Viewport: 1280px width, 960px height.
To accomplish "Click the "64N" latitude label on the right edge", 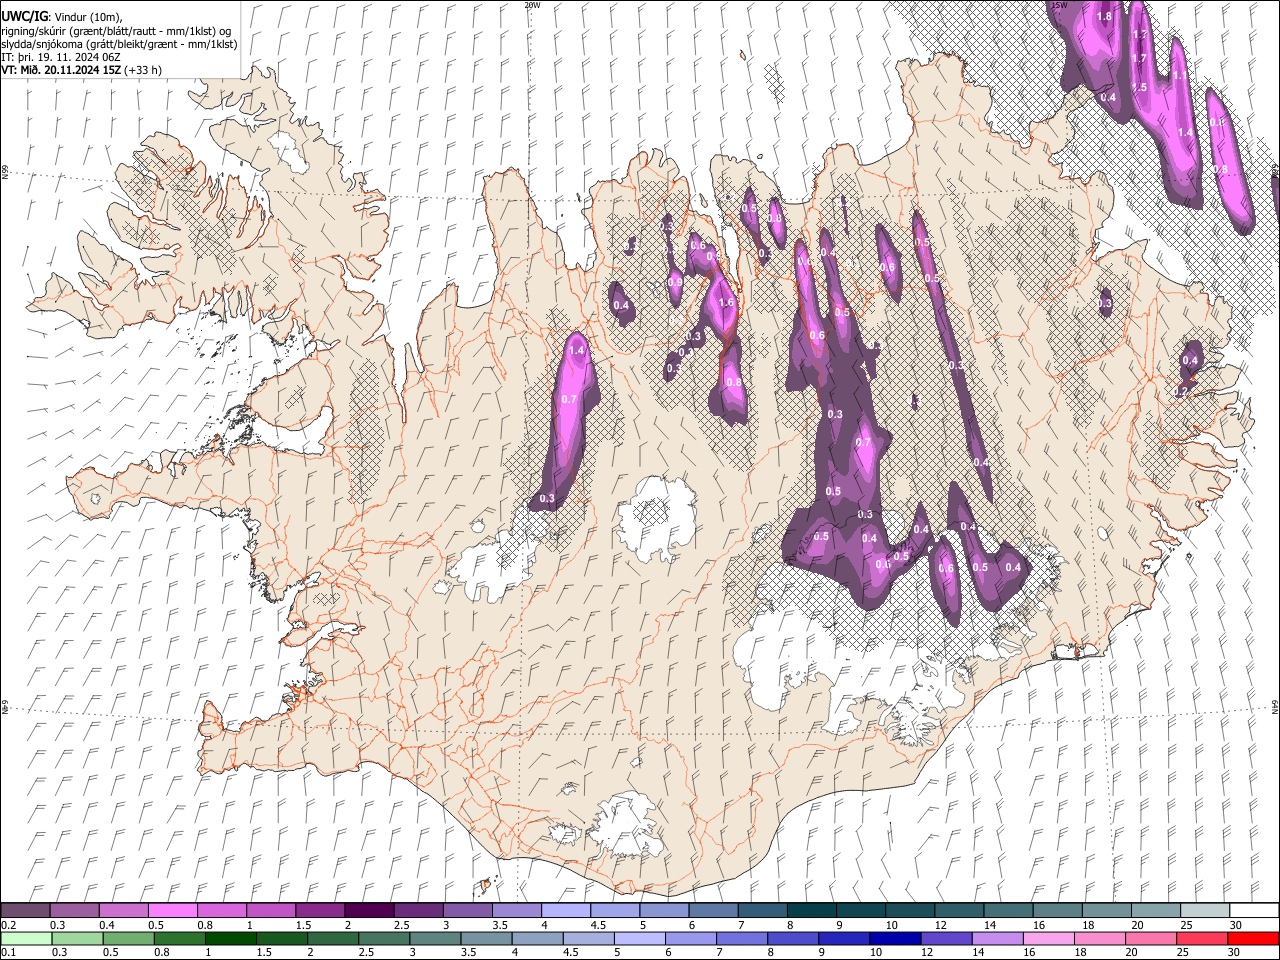I will coord(1275,706).
